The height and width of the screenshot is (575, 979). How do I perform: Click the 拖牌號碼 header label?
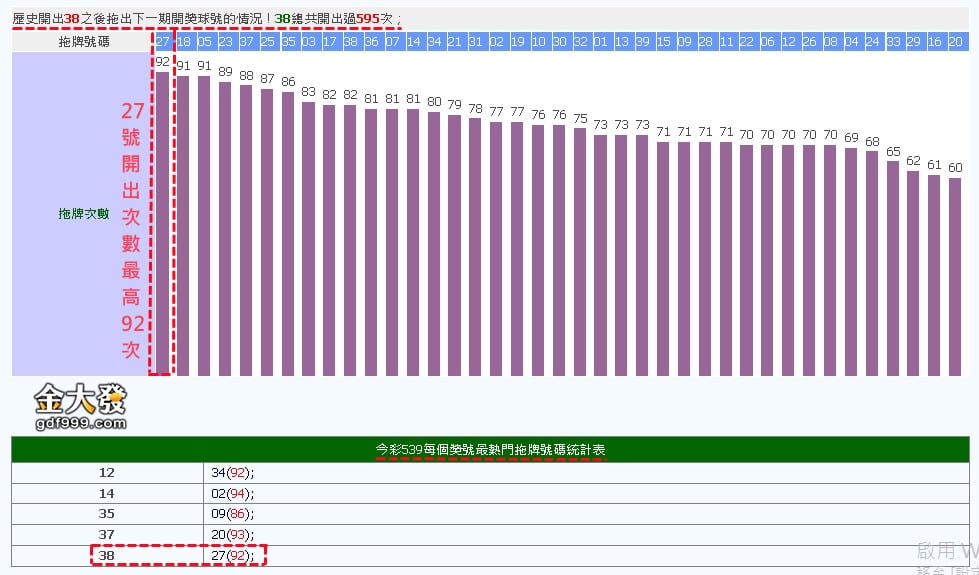coord(83,41)
